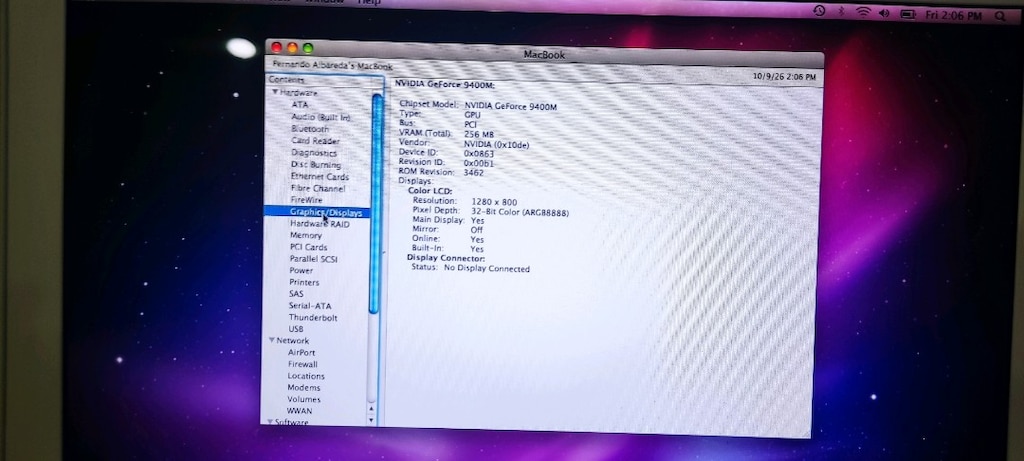Select Modems under Network

click(x=304, y=387)
